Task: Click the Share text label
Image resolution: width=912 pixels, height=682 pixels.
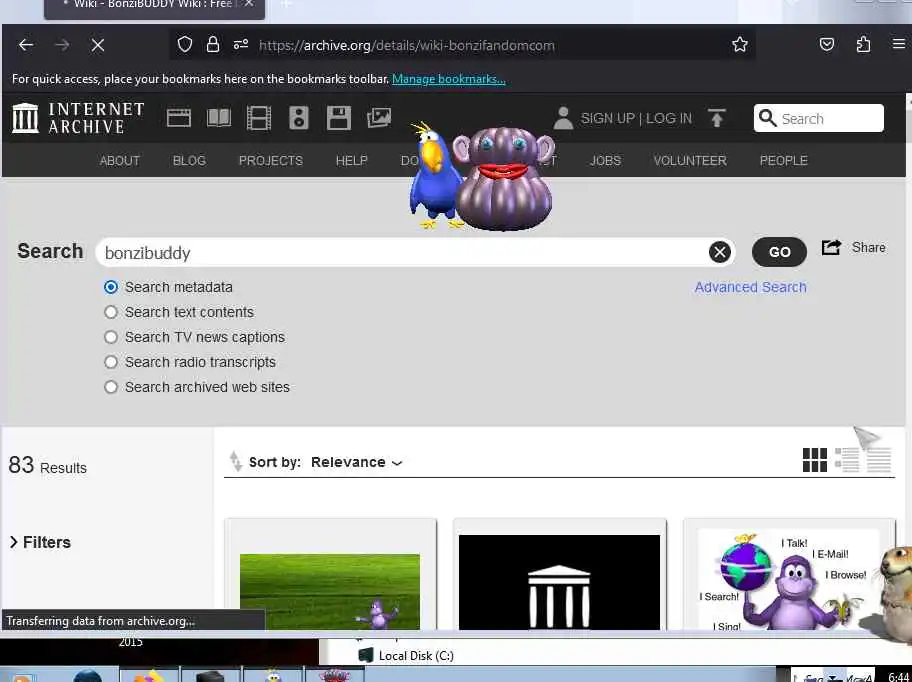Action: pos(868,248)
